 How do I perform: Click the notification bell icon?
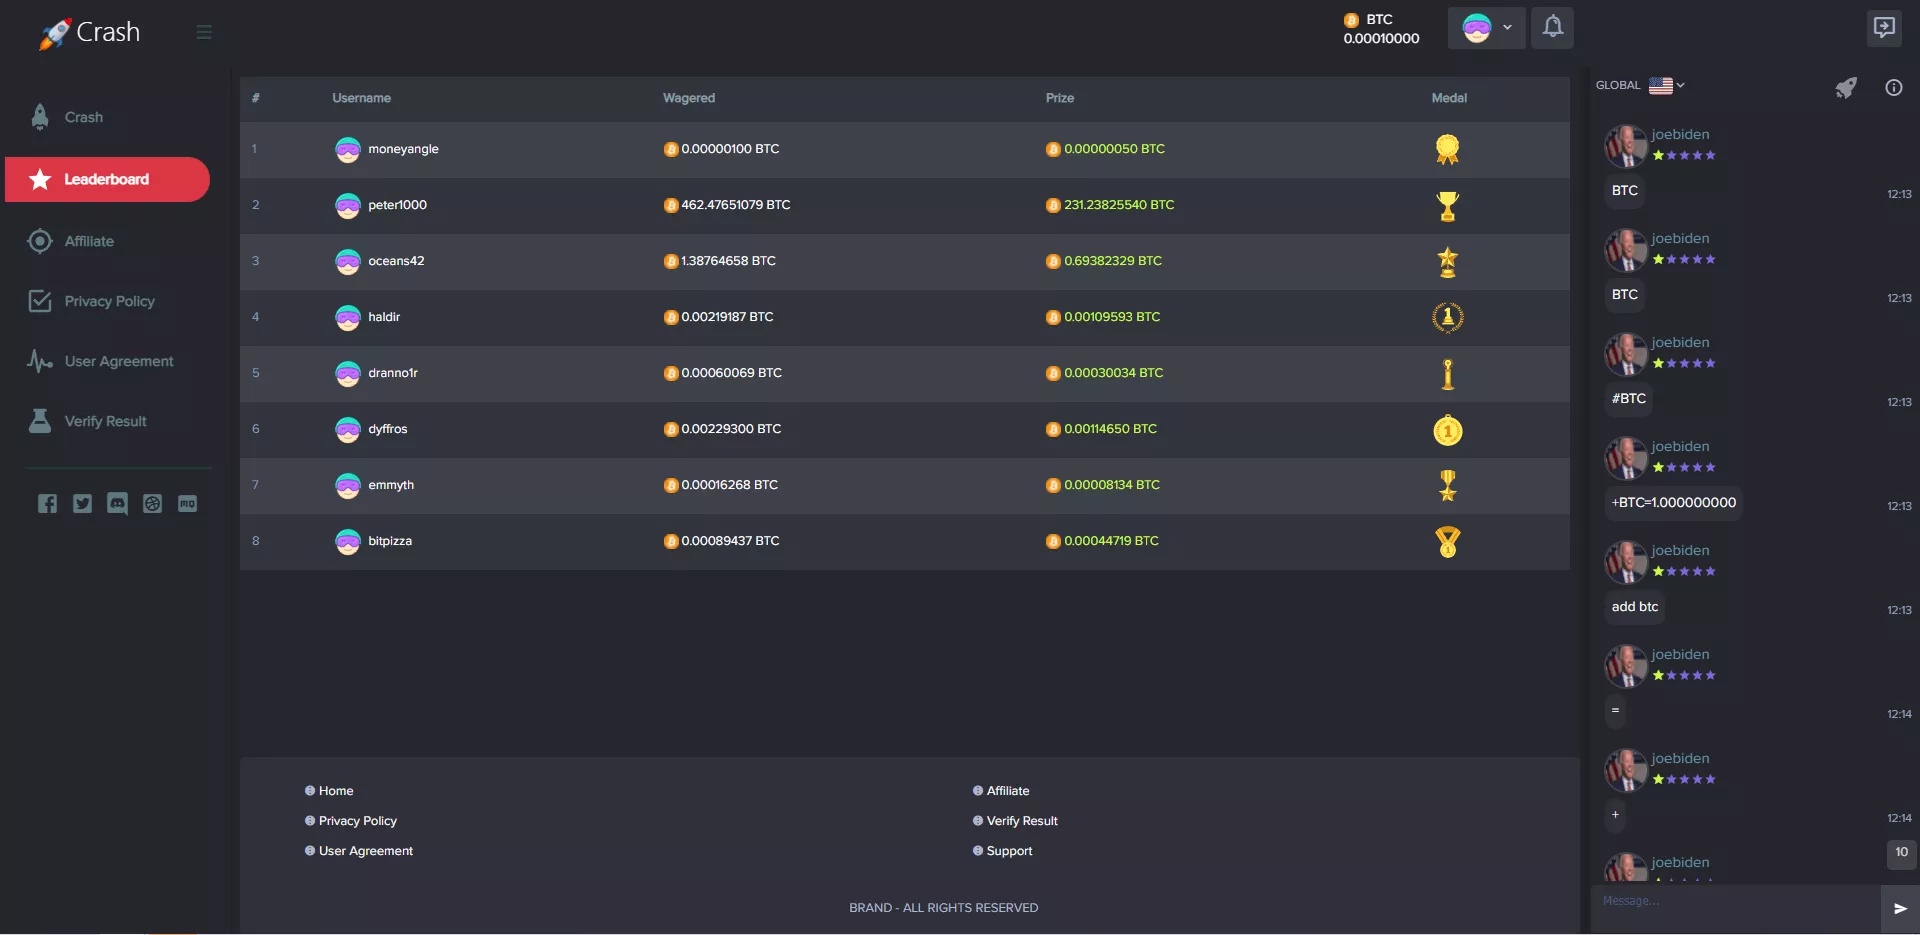pos(1552,27)
